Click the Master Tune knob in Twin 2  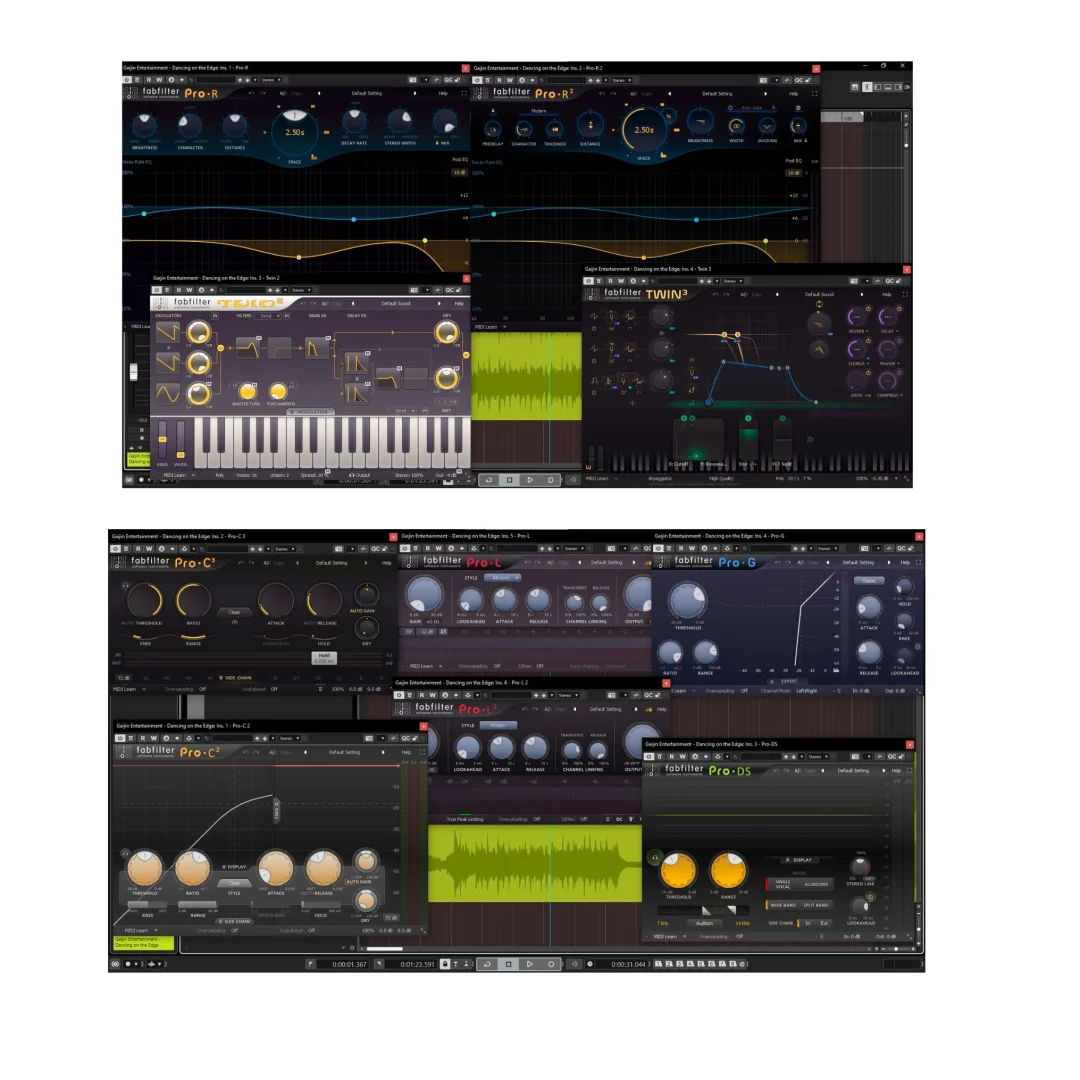247,391
